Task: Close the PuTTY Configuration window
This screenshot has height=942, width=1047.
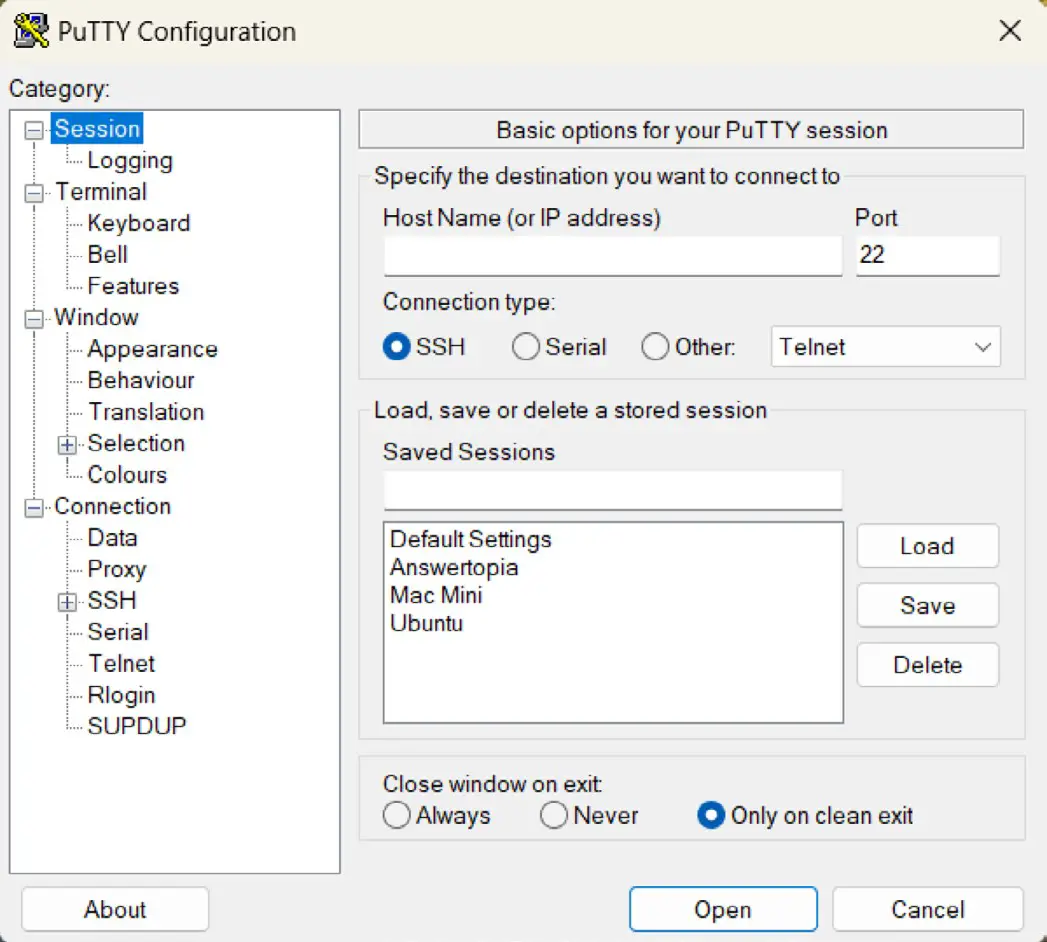Action: tap(1010, 30)
